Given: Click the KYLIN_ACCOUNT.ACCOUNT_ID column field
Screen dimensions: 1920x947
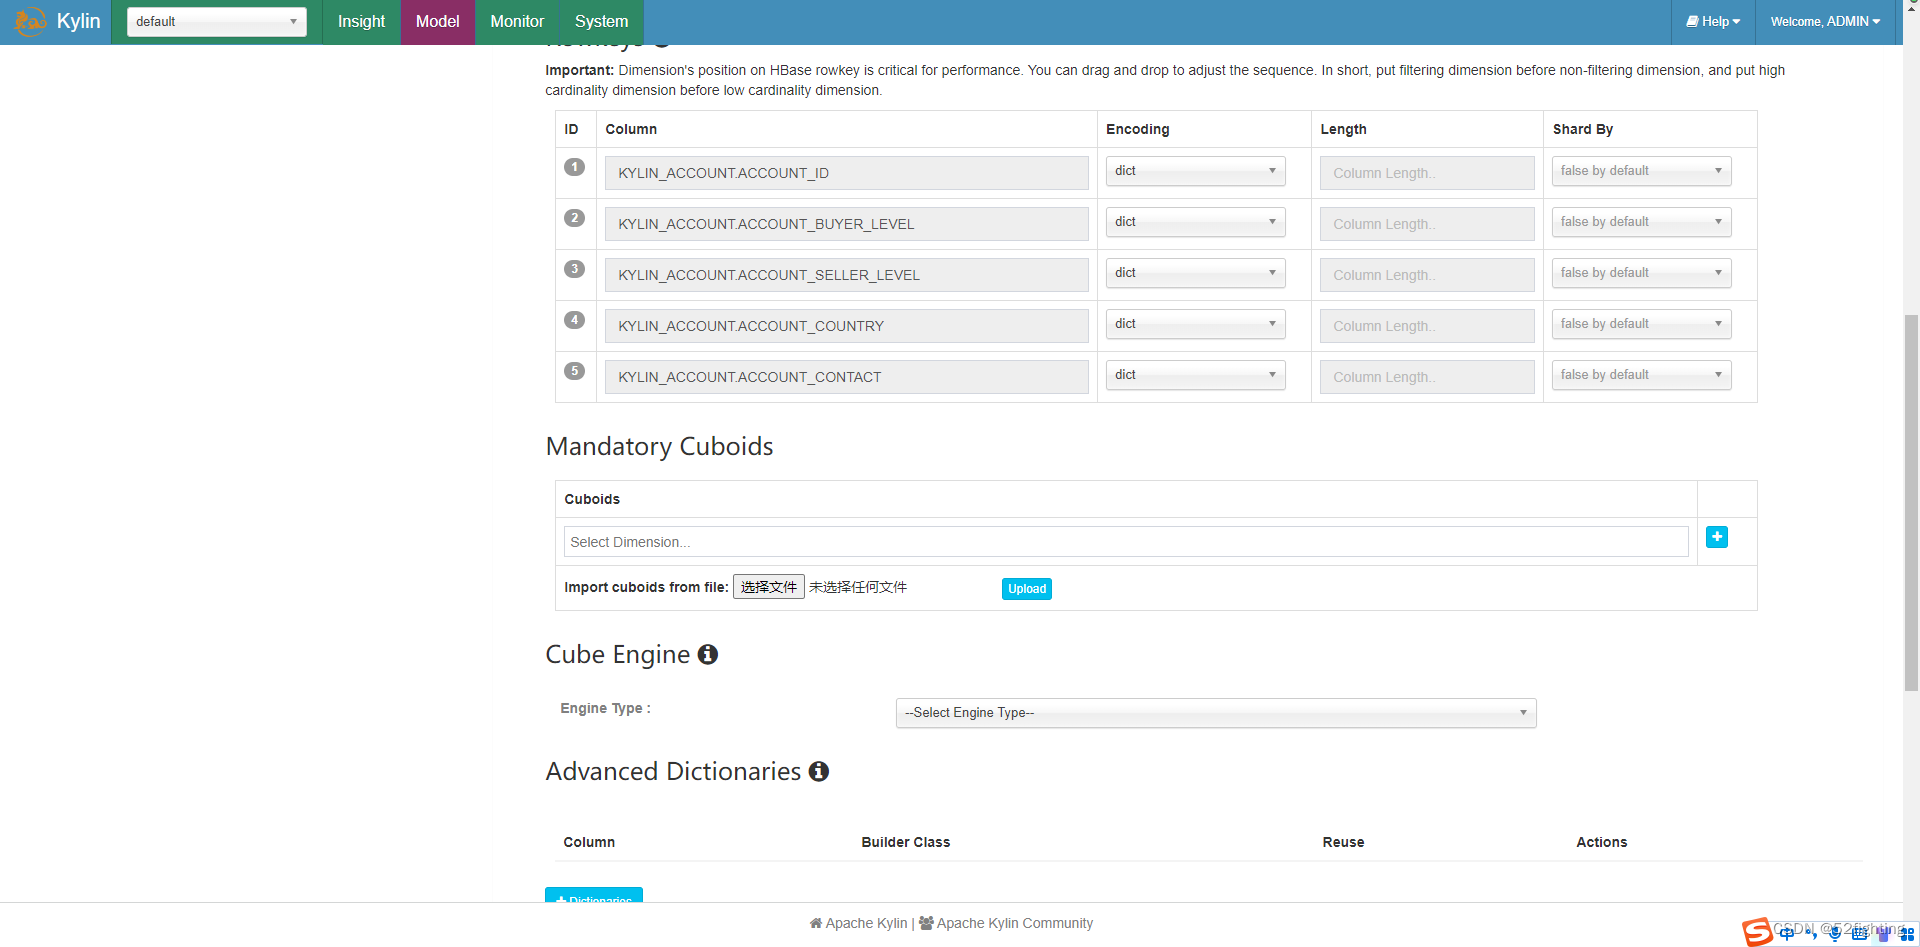Looking at the screenshot, I should tap(846, 173).
